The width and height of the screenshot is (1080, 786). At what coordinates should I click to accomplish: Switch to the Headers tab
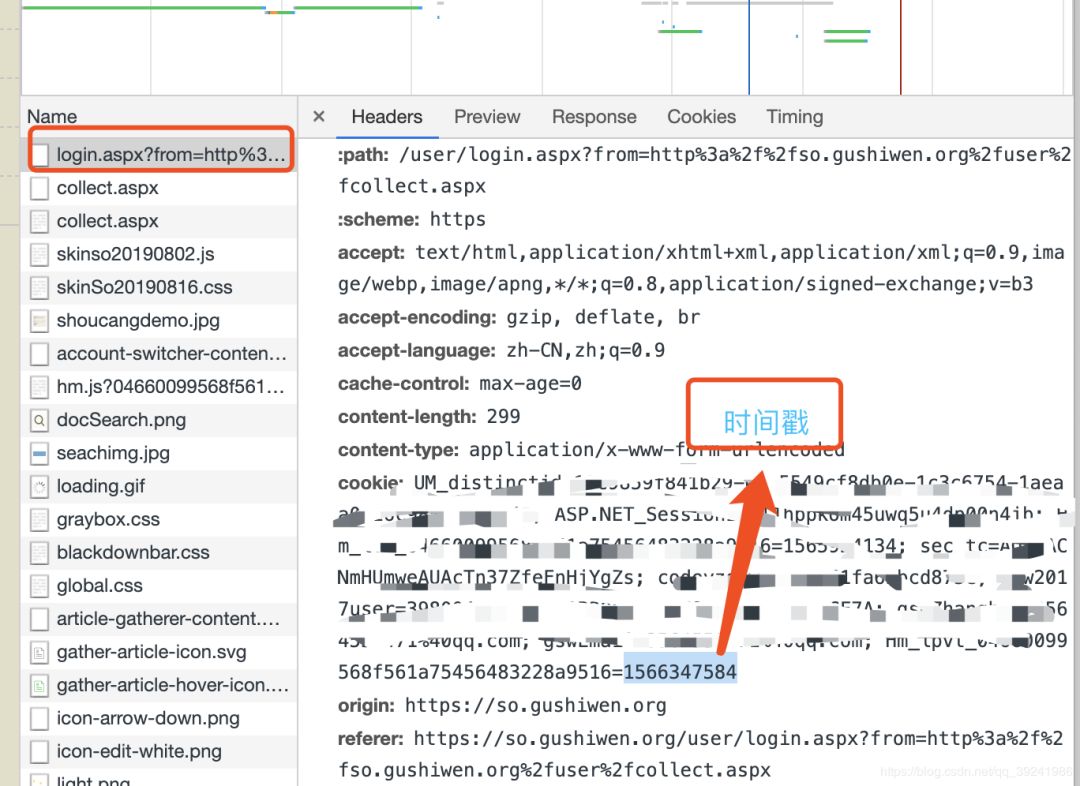coord(386,116)
